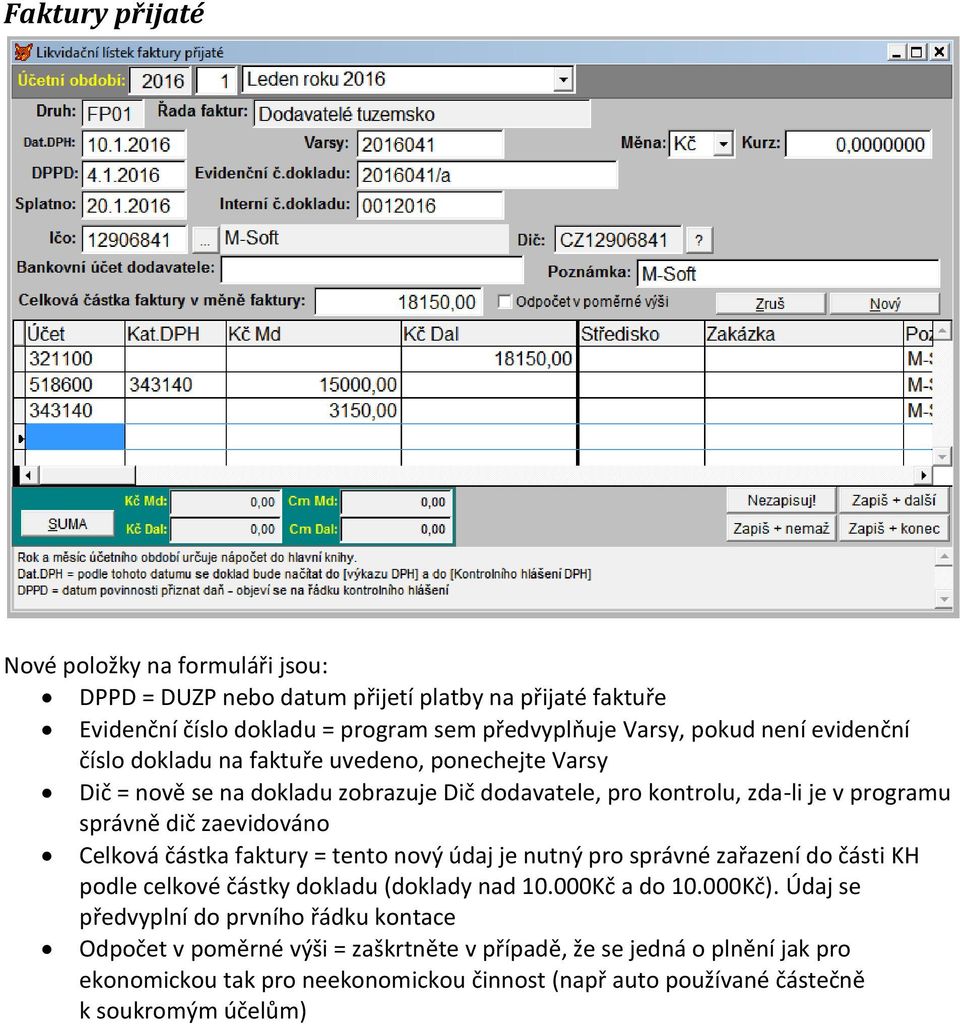Select account cell 321100
The image size is (960, 1024).
pyautogui.click(x=74, y=359)
